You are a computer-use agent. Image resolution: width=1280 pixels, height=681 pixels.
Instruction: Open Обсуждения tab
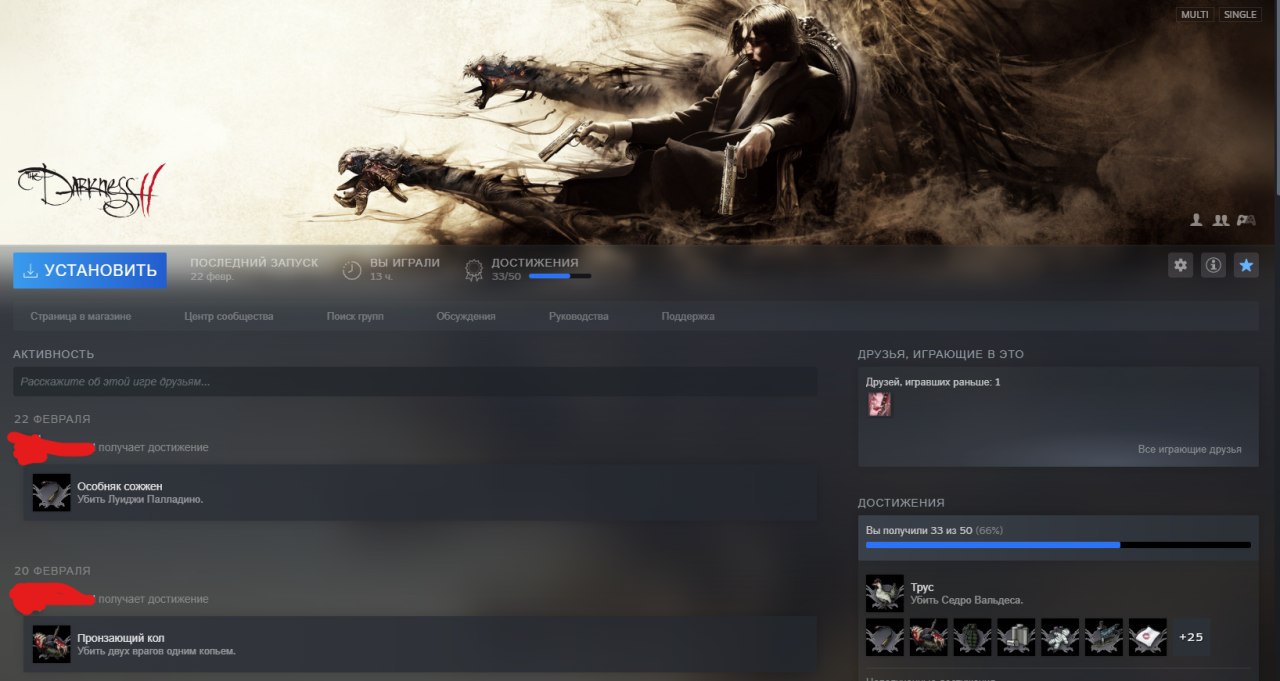click(466, 316)
